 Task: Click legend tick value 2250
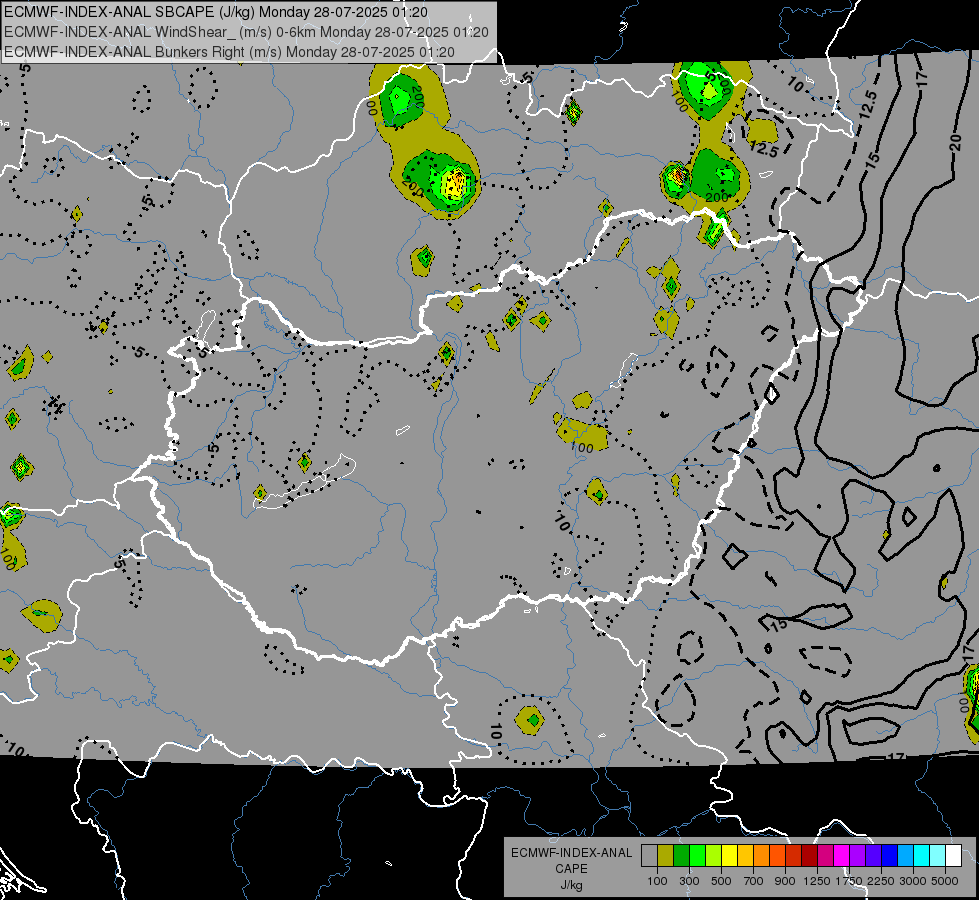click(881, 881)
